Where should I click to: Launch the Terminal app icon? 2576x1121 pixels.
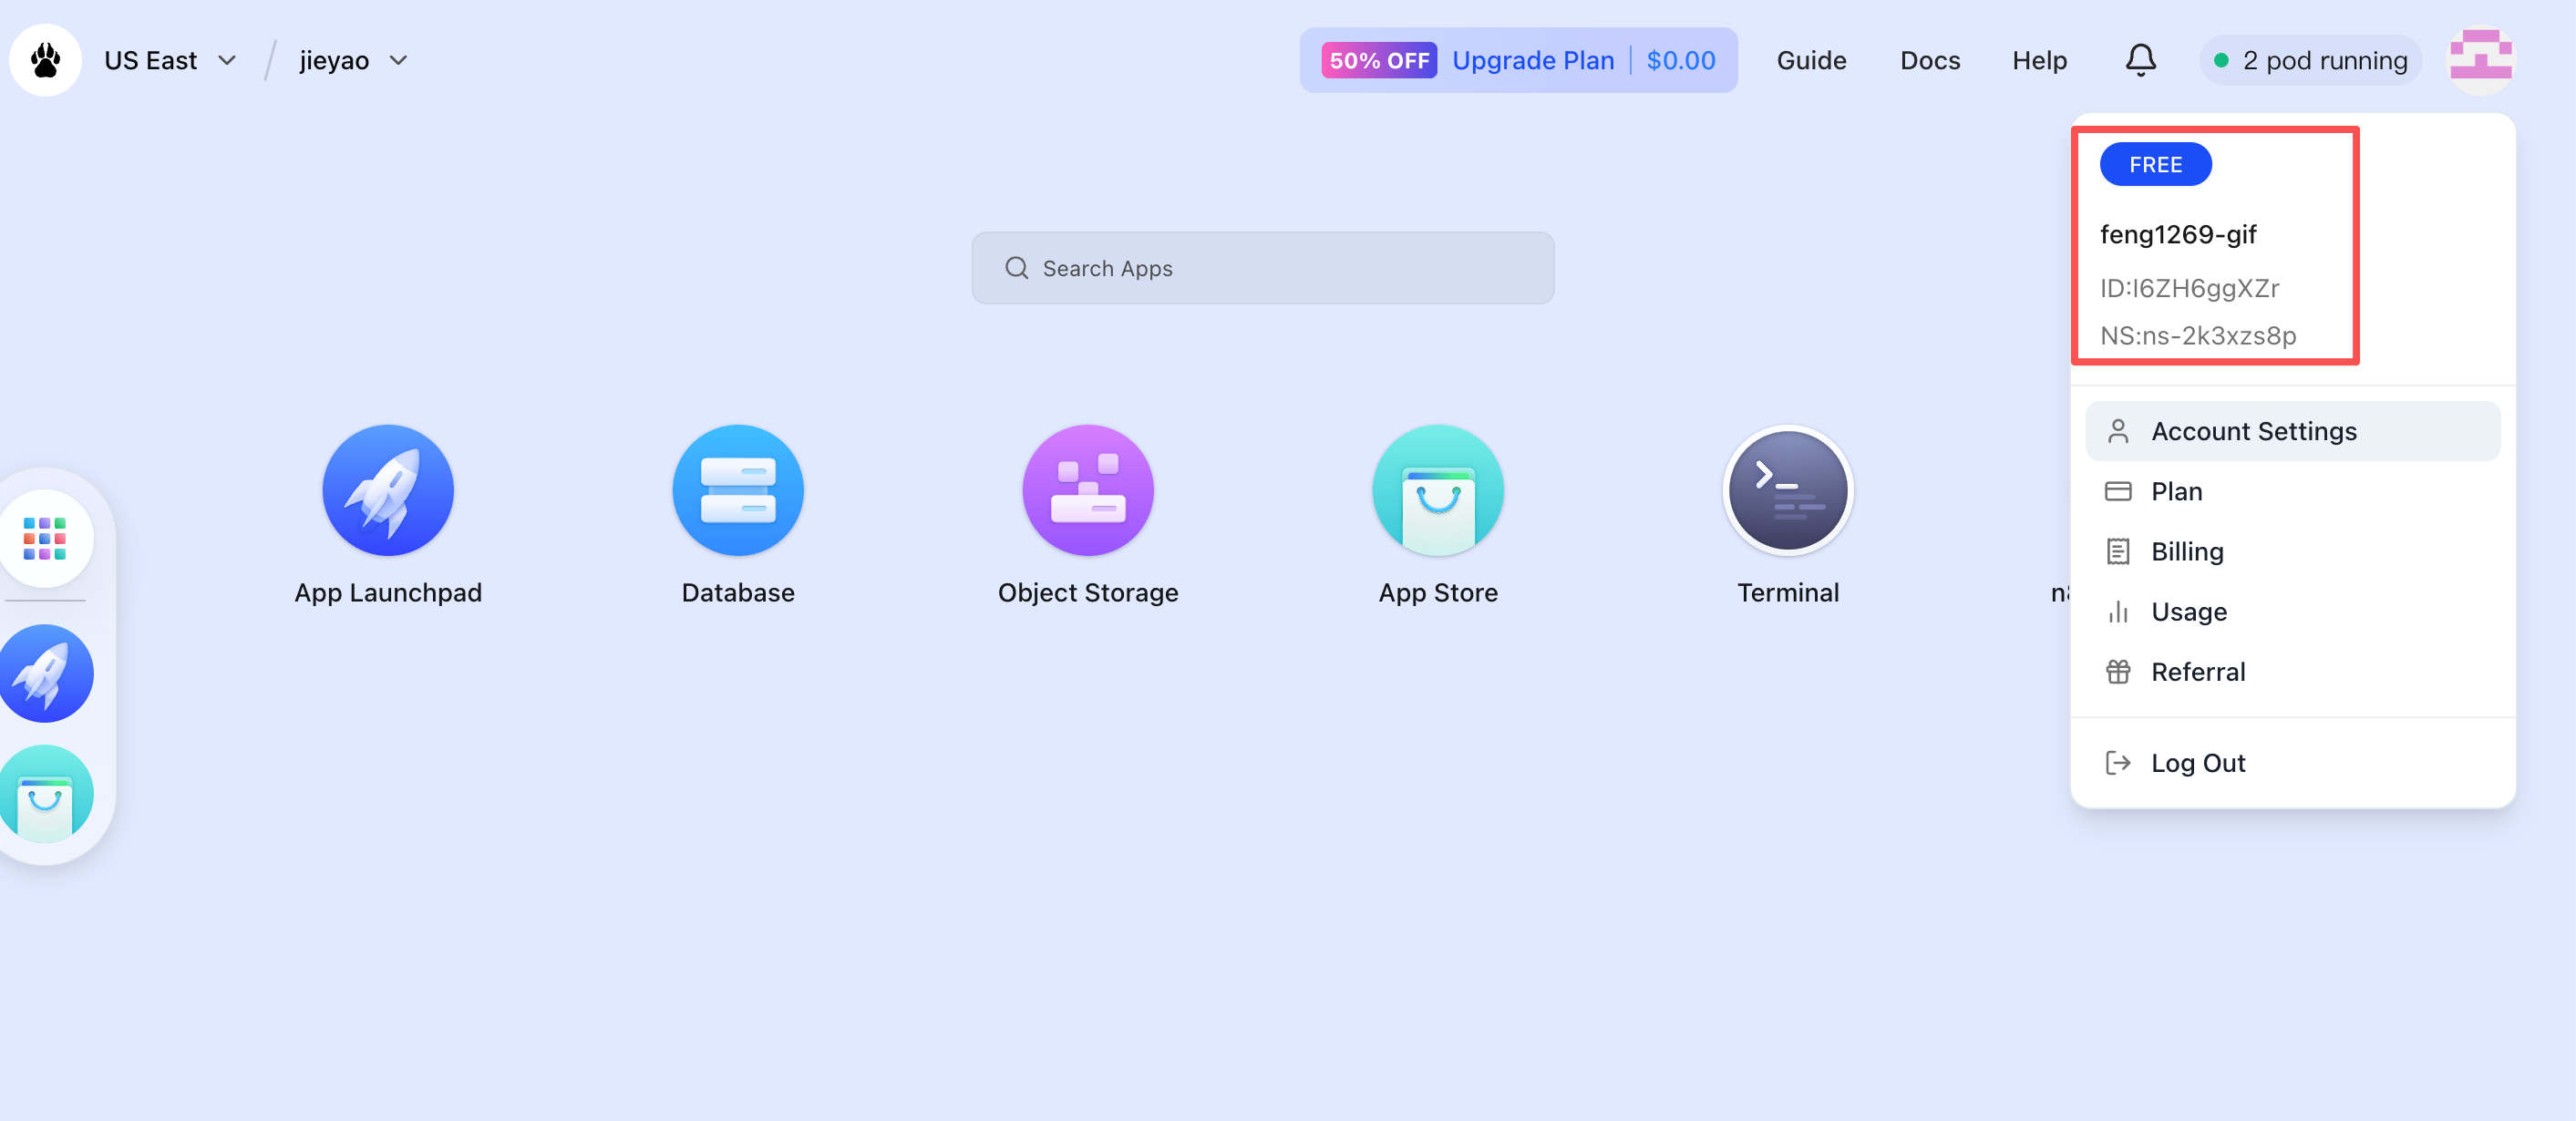[x=1787, y=490]
